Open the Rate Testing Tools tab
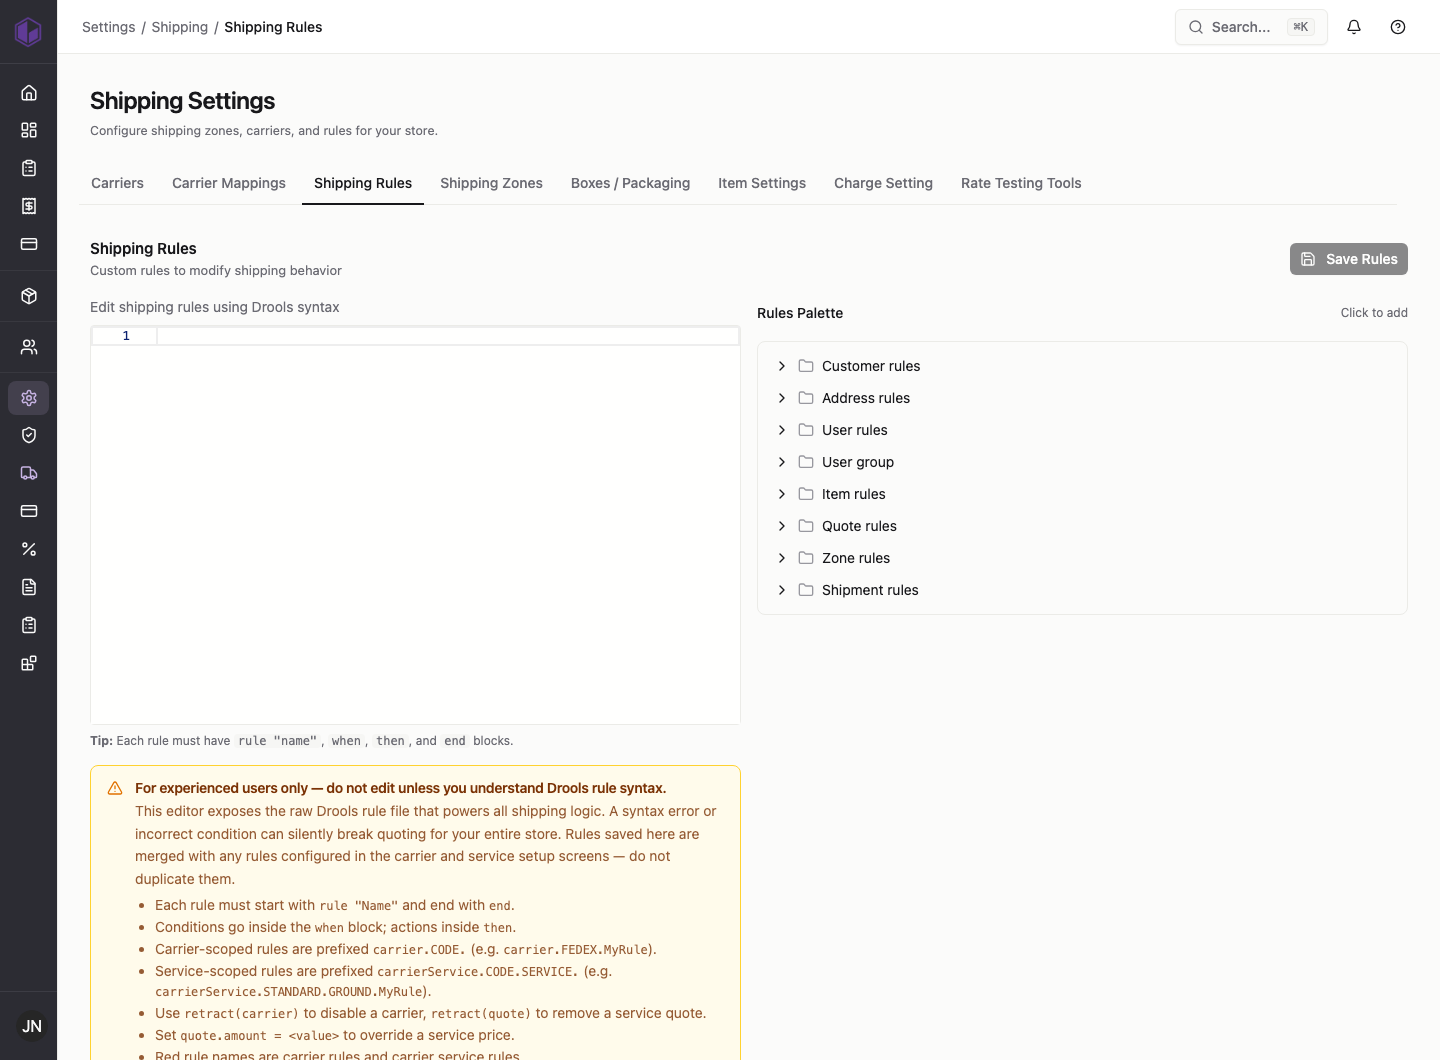Image resolution: width=1440 pixels, height=1060 pixels. pyautogui.click(x=1021, y=183)
